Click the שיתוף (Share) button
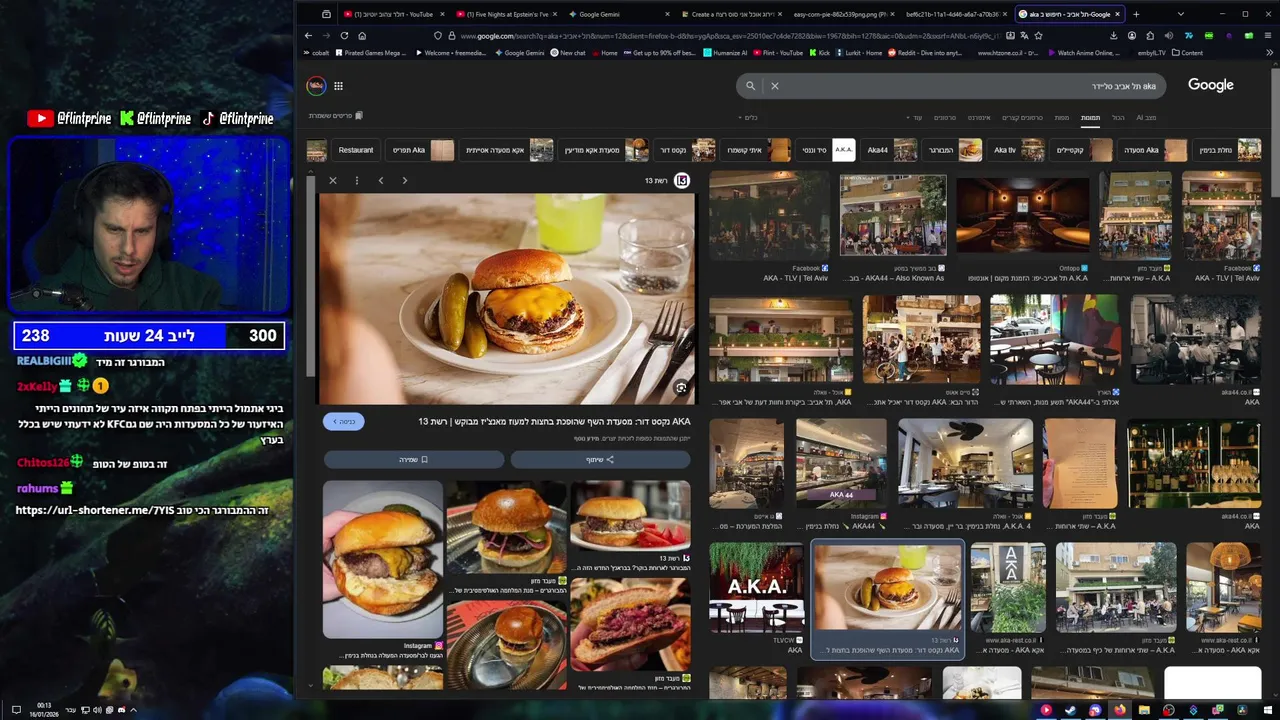1280x720 pixels. [600, 459]
